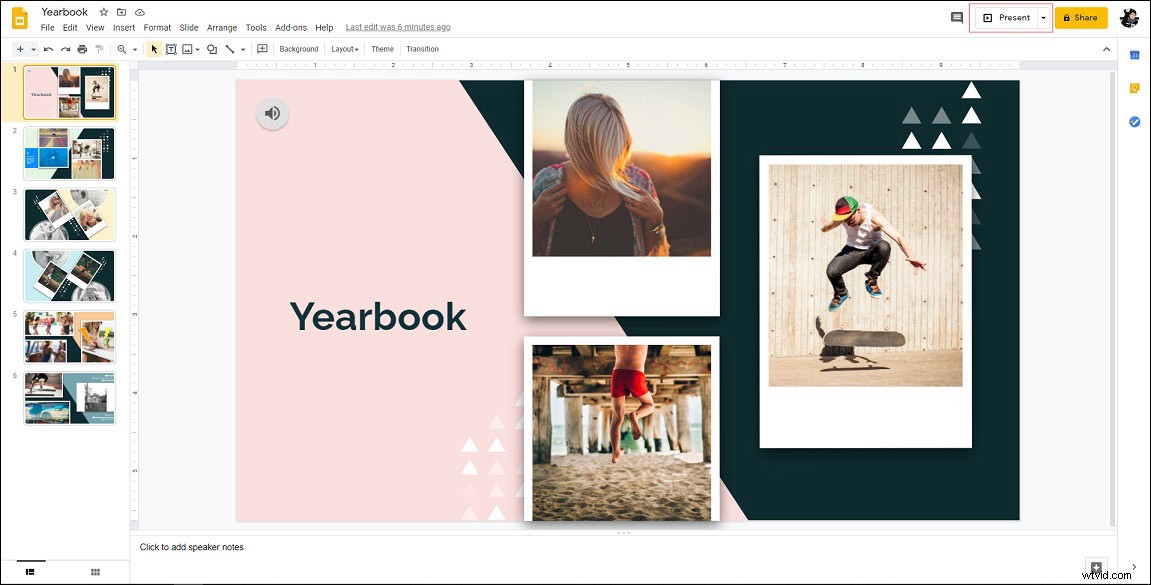Undo the last action
1151x585 pixels.
click(49, 49)
